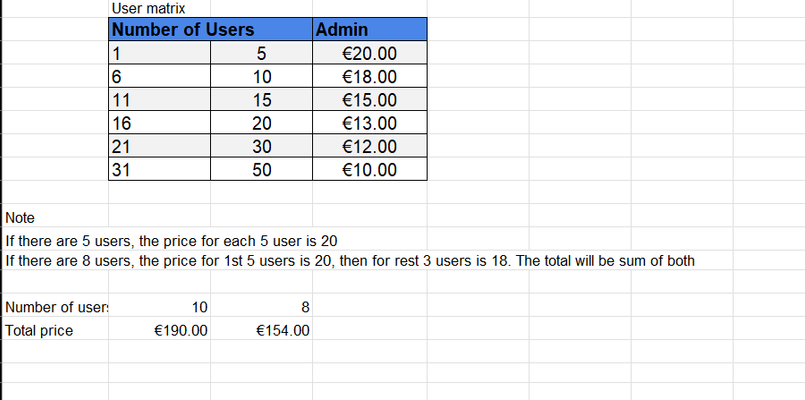Screen dimensions: 805x400
Task: Click the cell containing 50
Action: tap(261, 169)
